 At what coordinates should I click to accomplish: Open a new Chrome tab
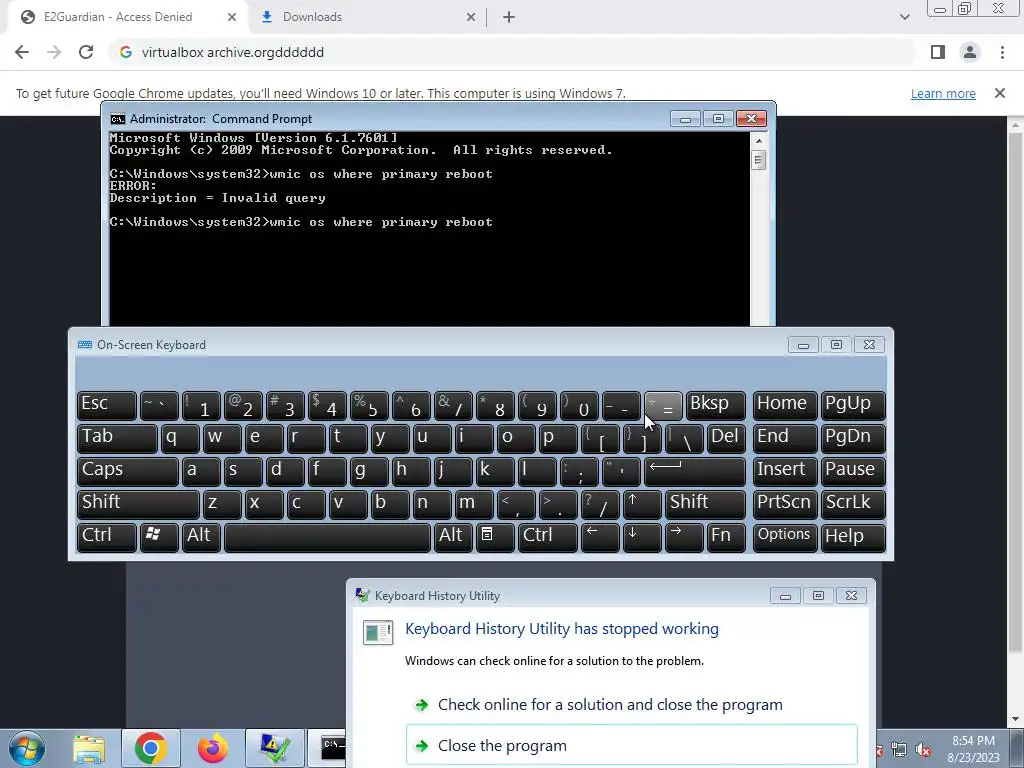pos(509,17)
